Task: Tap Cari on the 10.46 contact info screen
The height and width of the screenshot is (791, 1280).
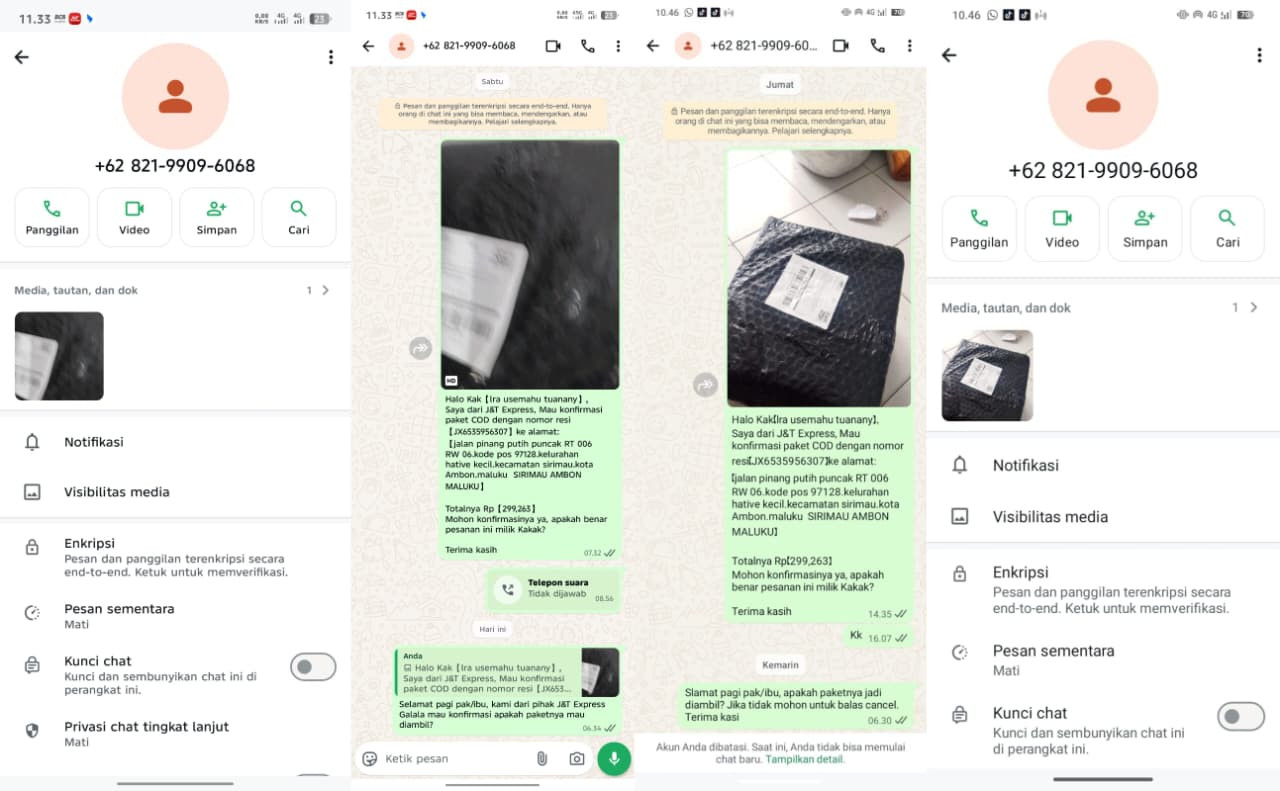Action: click(x=1228, y=229)
